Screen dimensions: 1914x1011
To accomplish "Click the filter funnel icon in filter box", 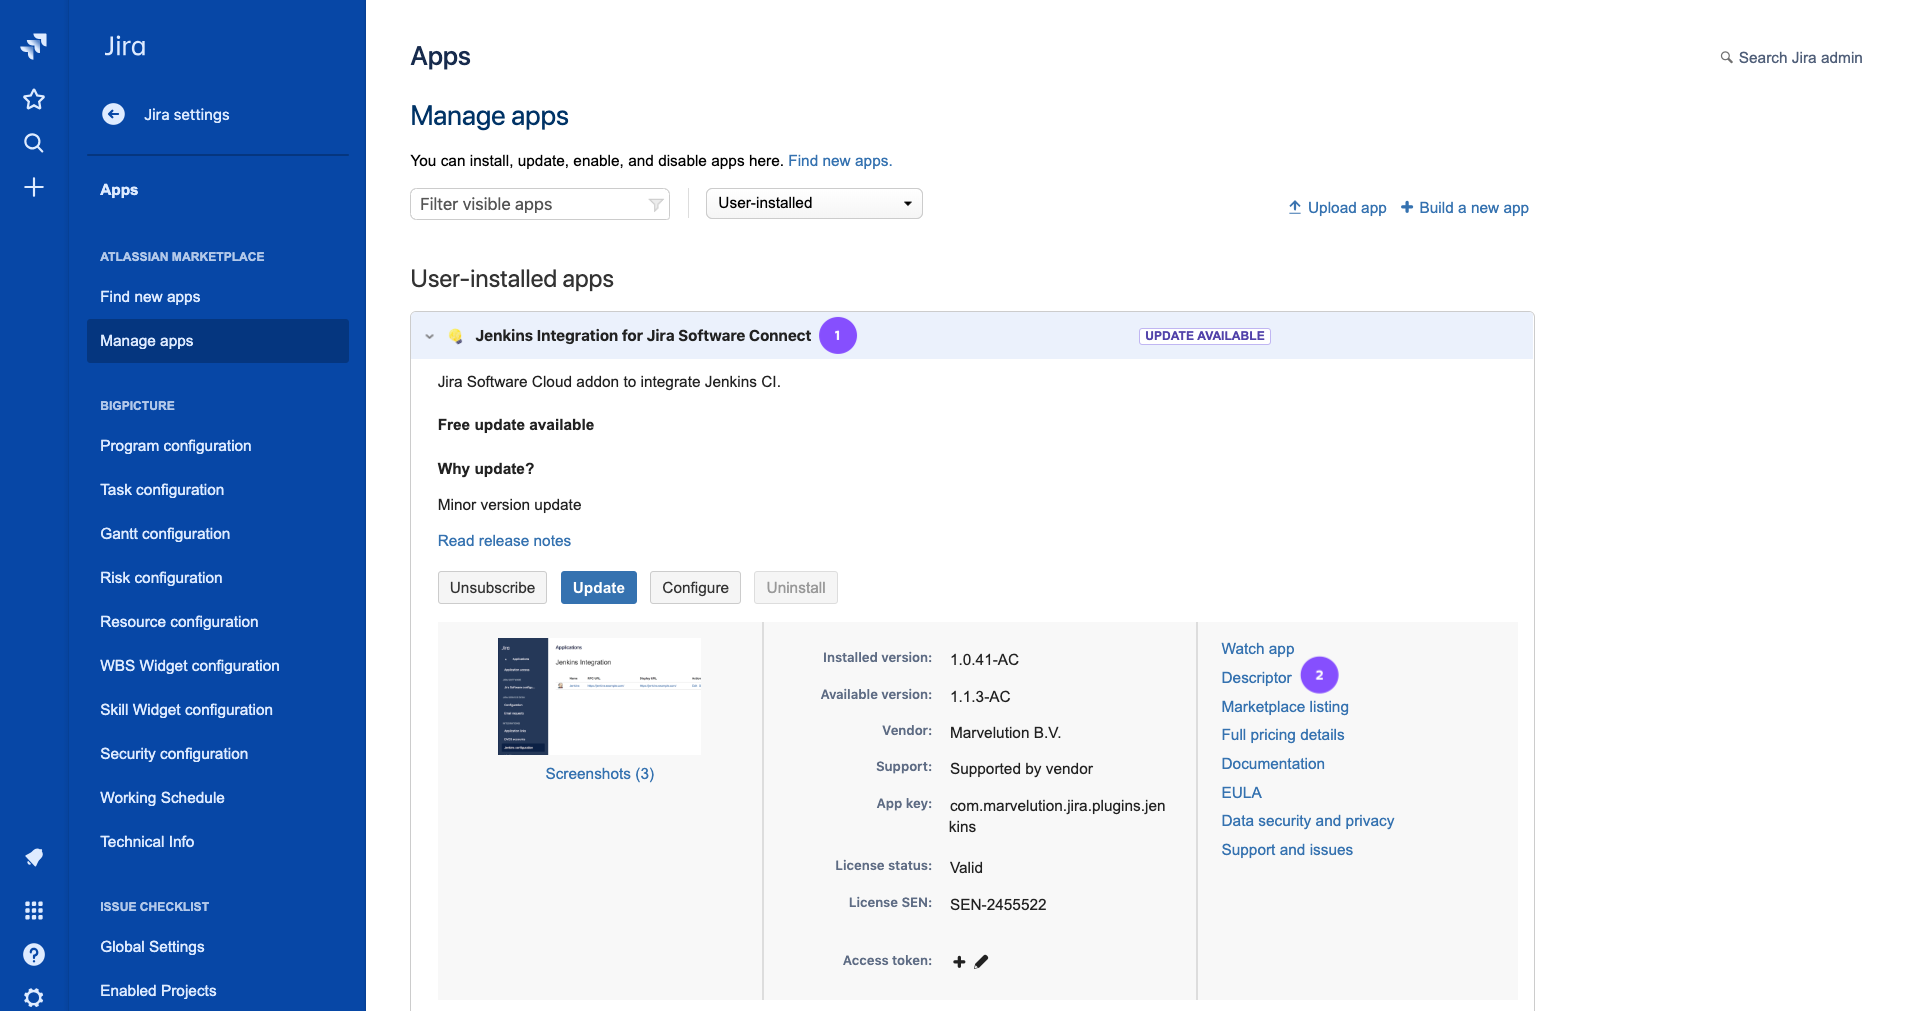I will point(656,204).
